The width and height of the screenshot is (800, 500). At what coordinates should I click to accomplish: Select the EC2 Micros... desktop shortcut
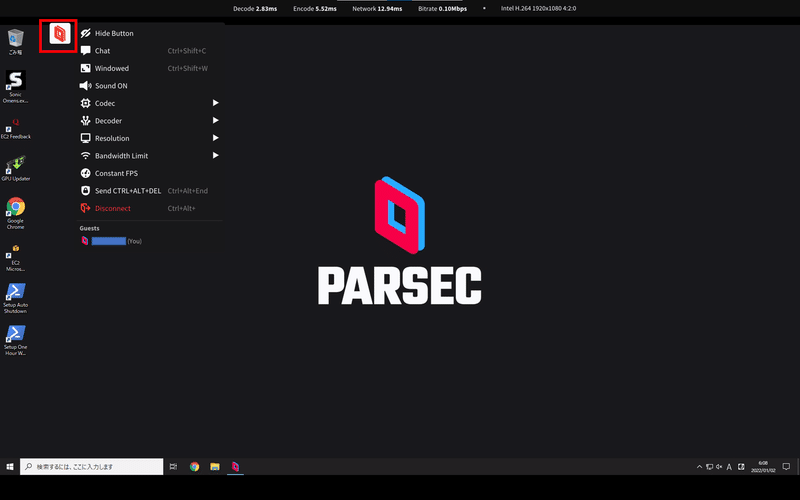[15, 258]
